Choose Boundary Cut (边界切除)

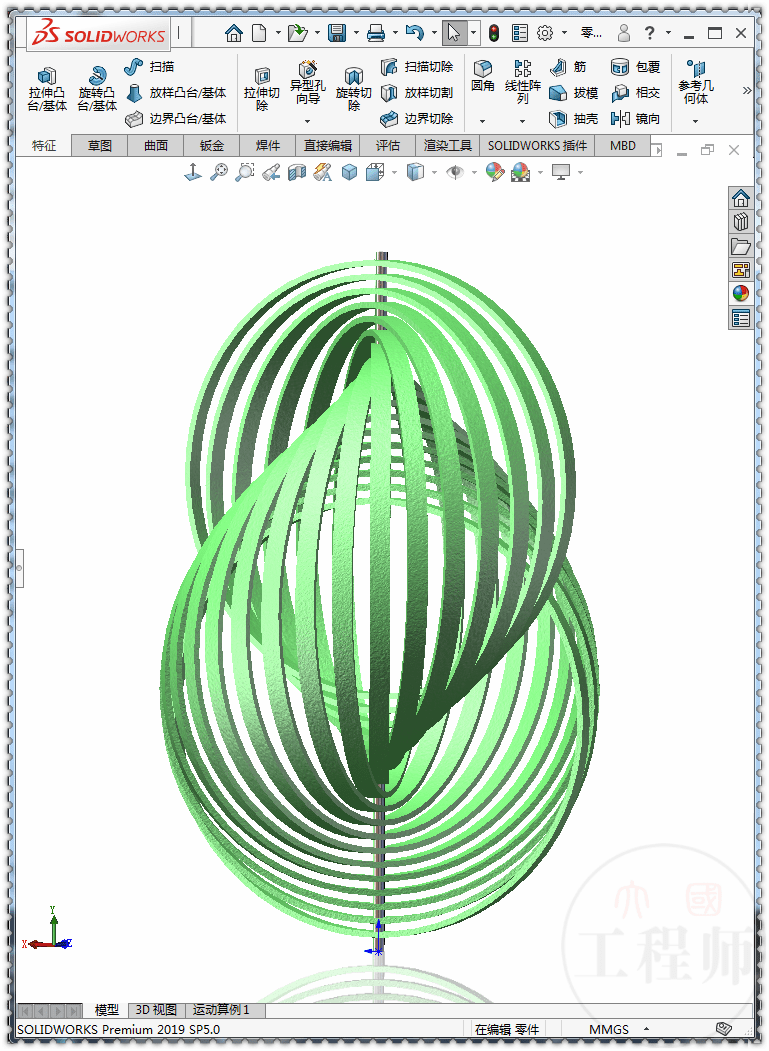(417, 119)
